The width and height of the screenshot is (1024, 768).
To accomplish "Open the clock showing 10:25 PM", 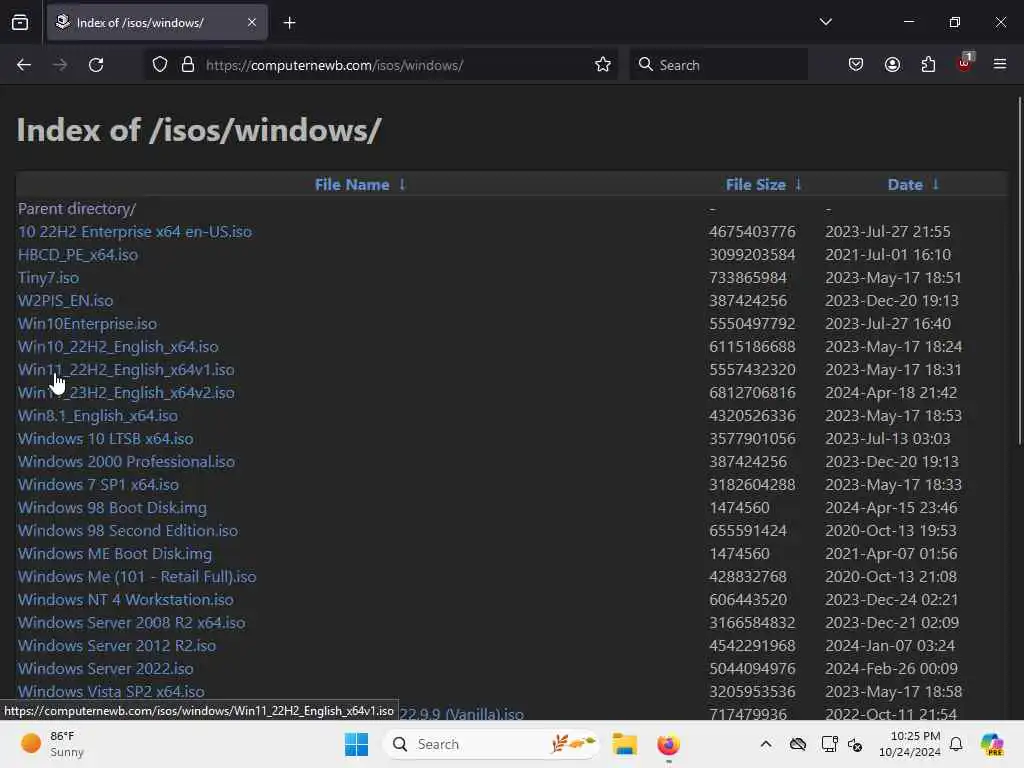I will tap(910, 744).
